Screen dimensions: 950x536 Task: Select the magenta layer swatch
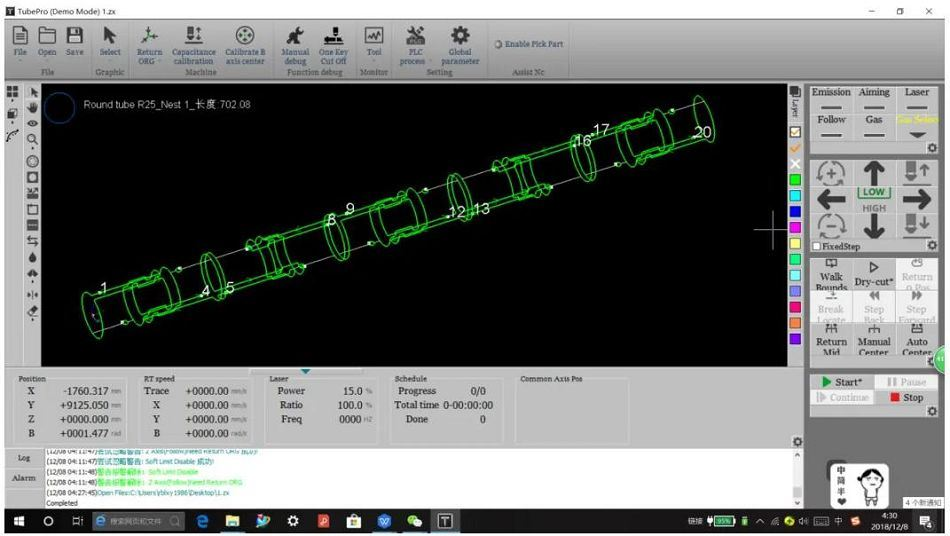point(796,227)
